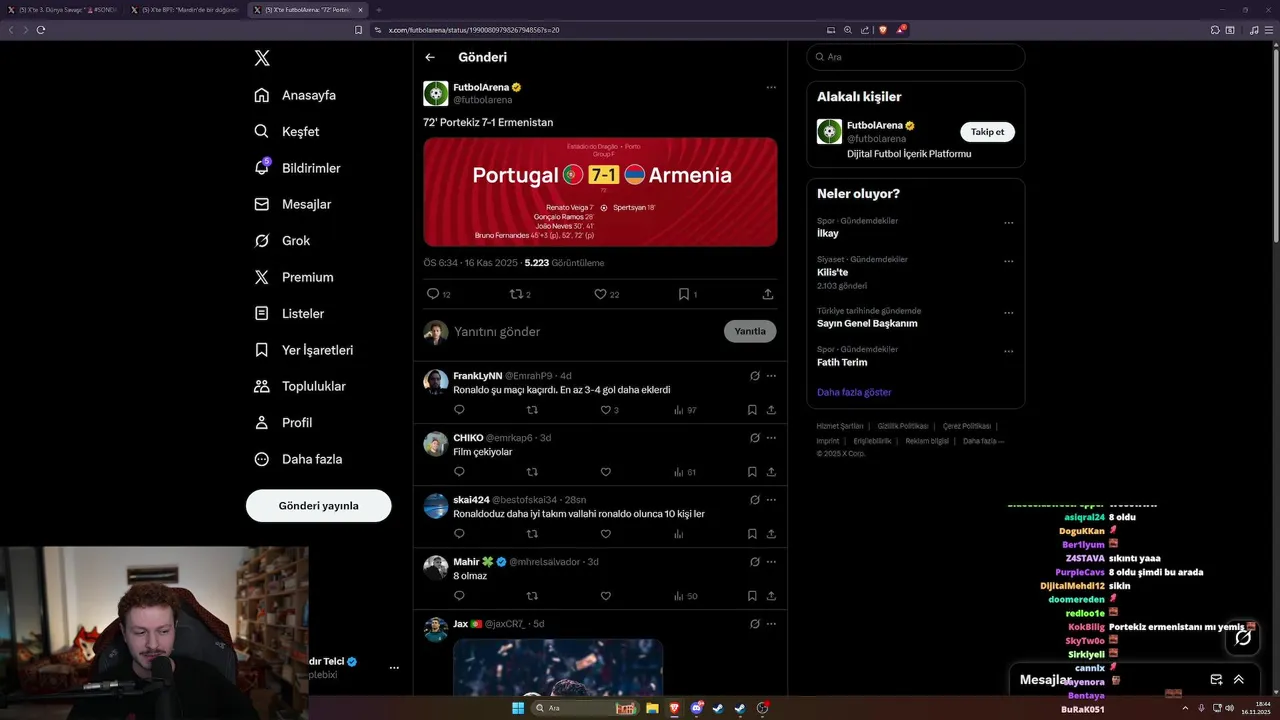
Task: Compose a new message in the Mesajlar drawer
Action: [x=1216, y=679]
